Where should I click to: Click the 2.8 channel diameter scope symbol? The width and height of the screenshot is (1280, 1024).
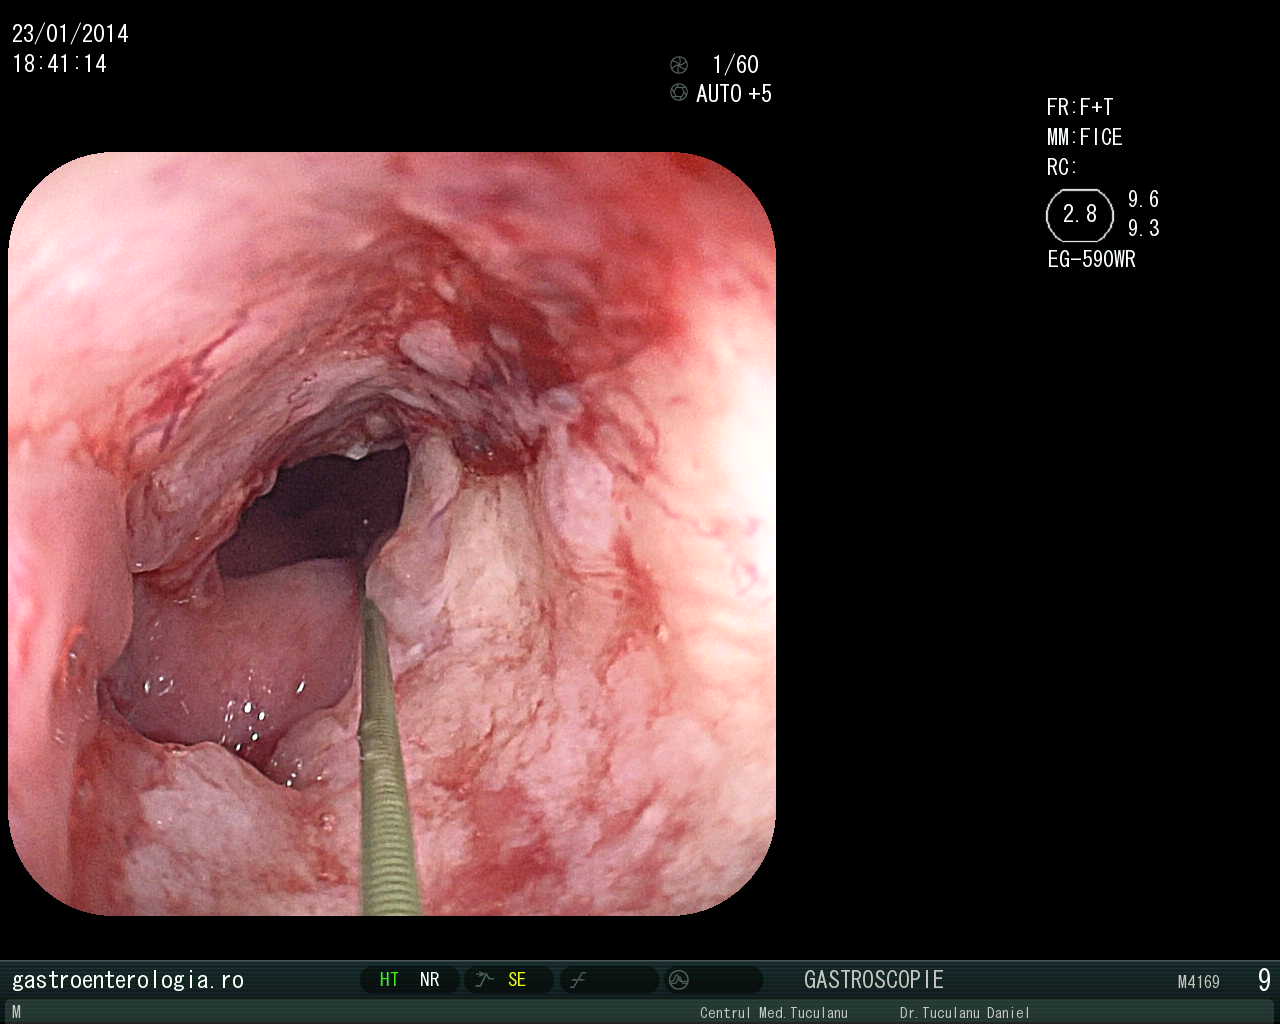[1080, 215]
